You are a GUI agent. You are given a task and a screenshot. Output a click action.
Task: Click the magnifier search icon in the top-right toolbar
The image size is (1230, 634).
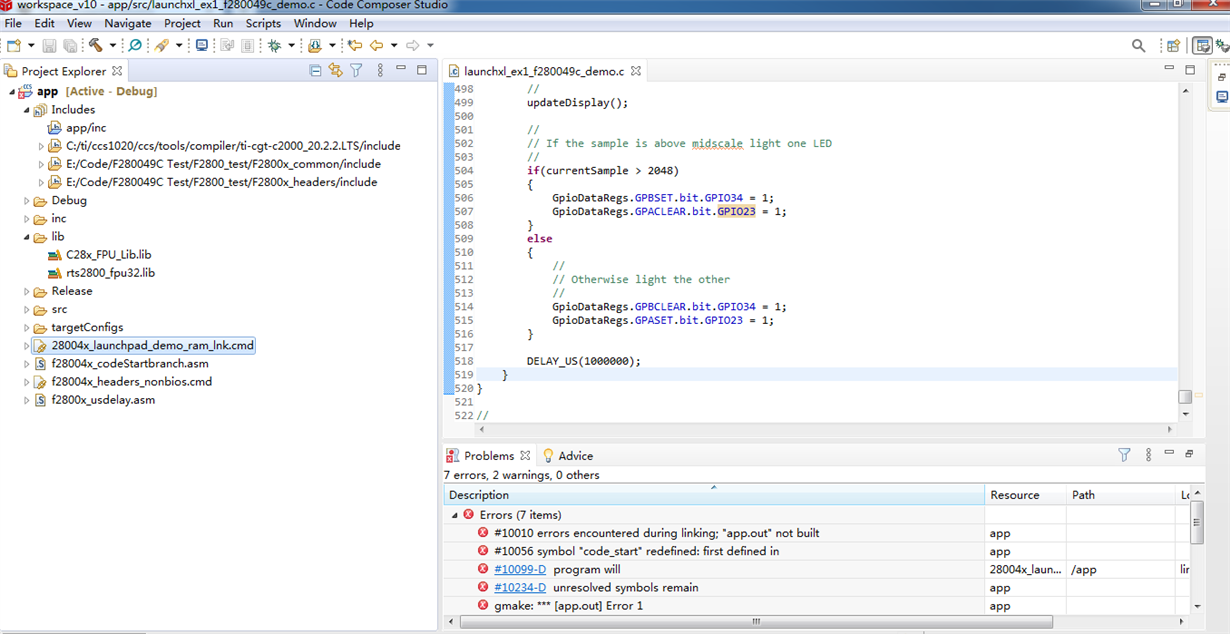(x=1138, y=45)
